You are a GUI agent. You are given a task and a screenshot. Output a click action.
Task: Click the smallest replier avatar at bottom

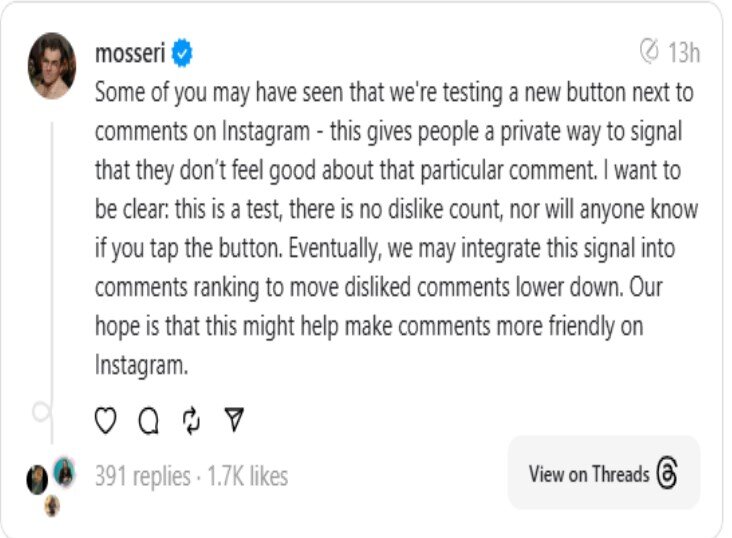(x=52, y=507)
